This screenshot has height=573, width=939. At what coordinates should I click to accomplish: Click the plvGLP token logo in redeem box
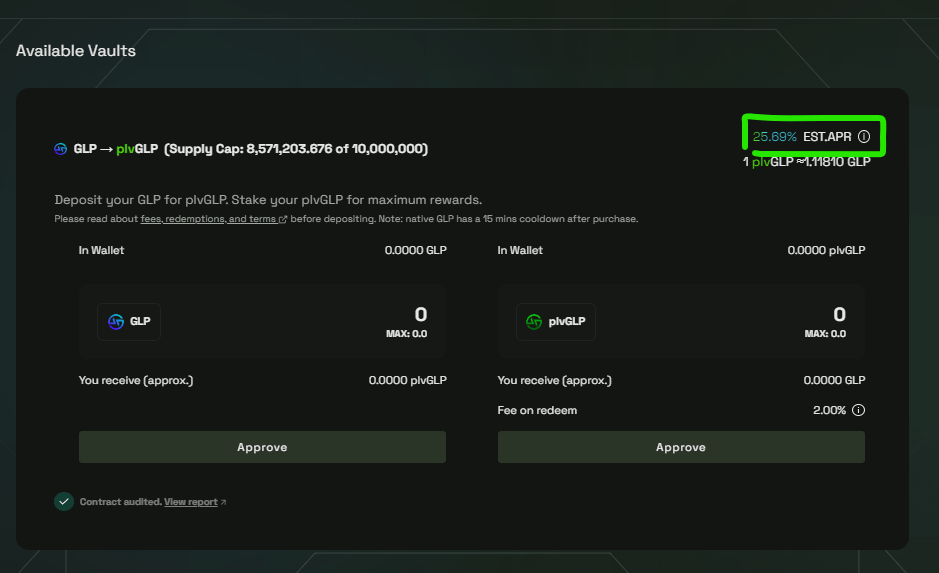534,322
